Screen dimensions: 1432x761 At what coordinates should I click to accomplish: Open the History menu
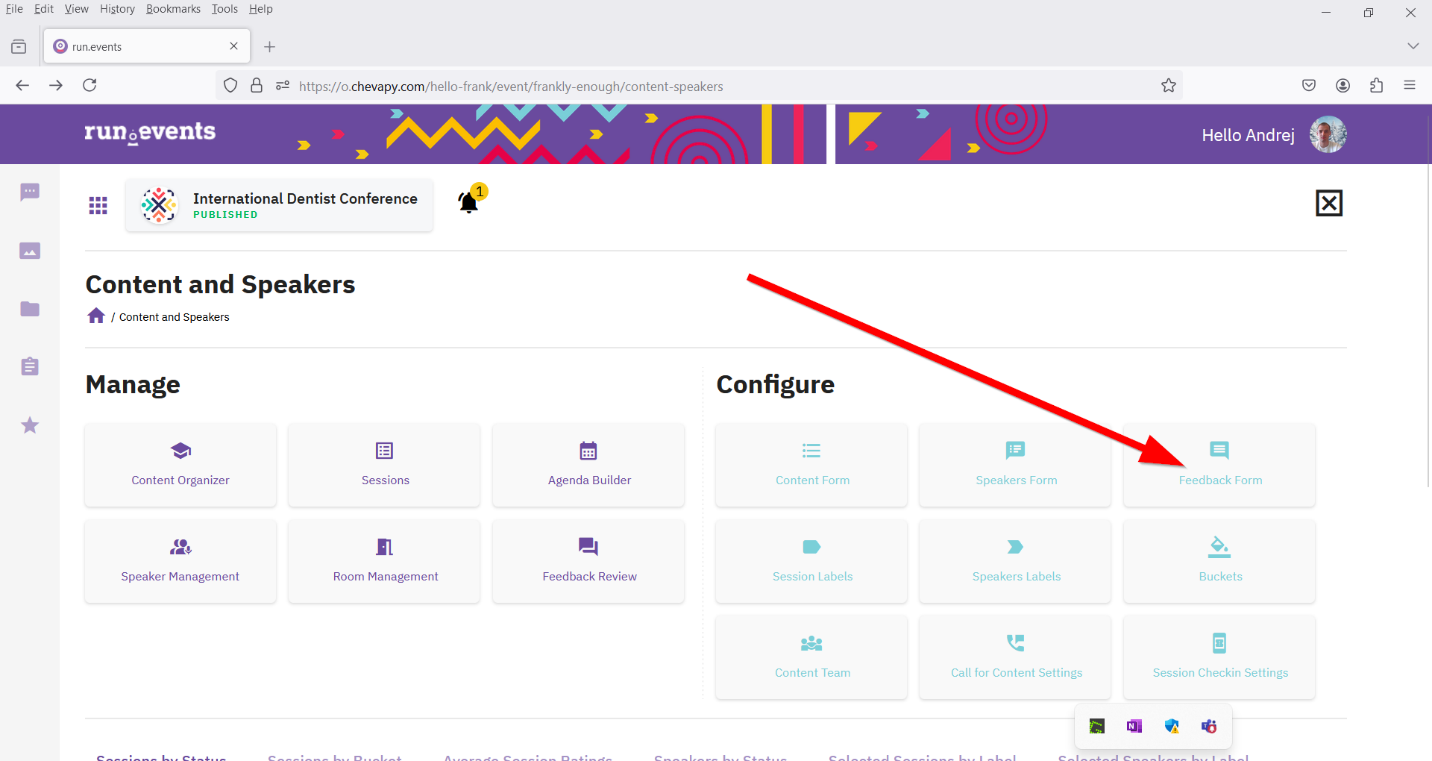point(117,9)
